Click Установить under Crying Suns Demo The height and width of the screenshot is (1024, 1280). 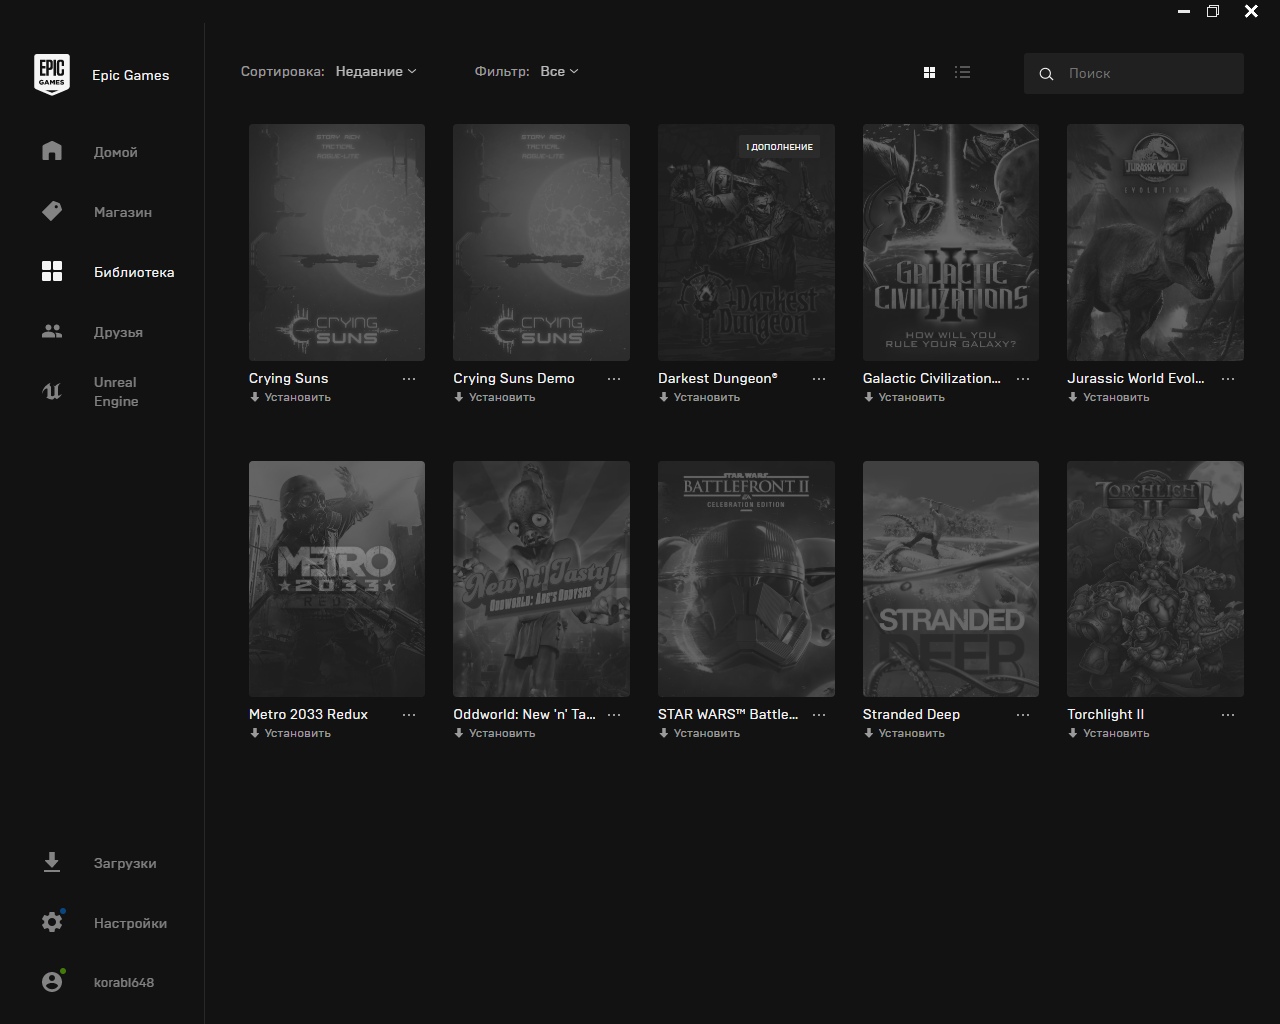pyautogui.click(x=495, y=397)
